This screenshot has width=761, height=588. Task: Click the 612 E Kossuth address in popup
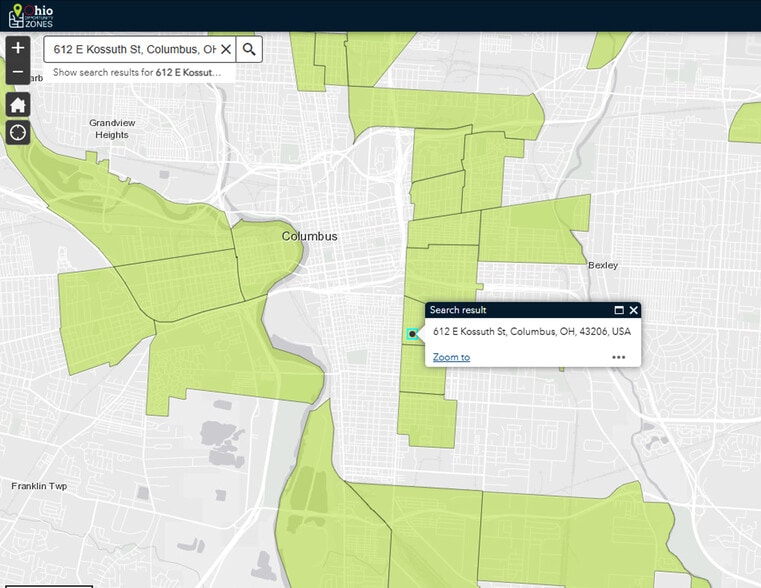[531, 331]
